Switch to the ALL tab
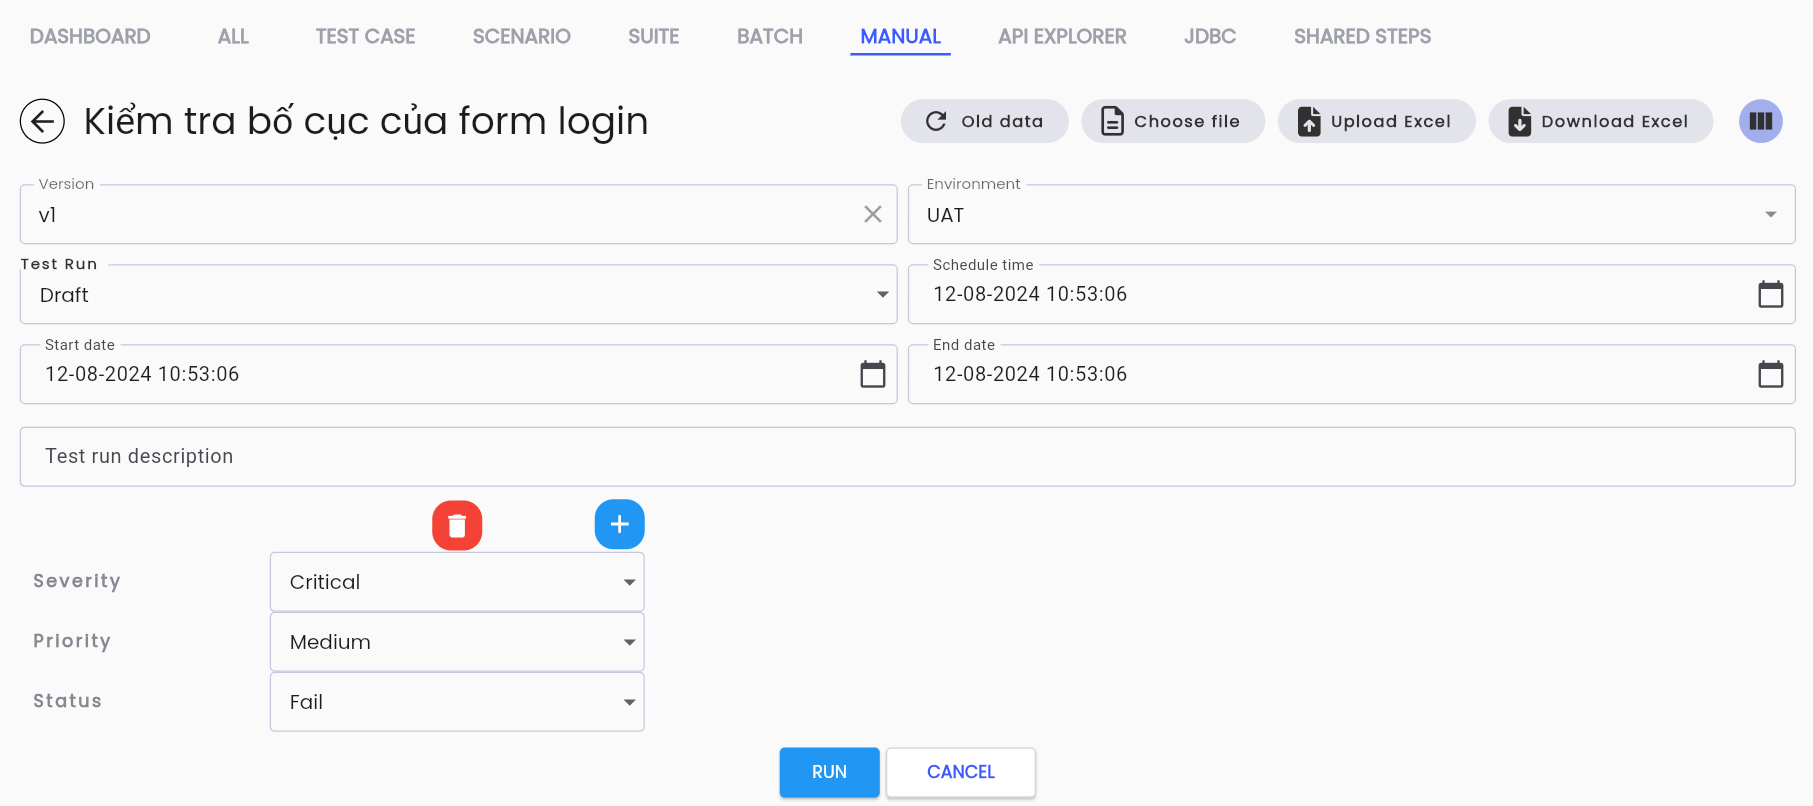This screenshot has width=1813, height=806. 233,36
